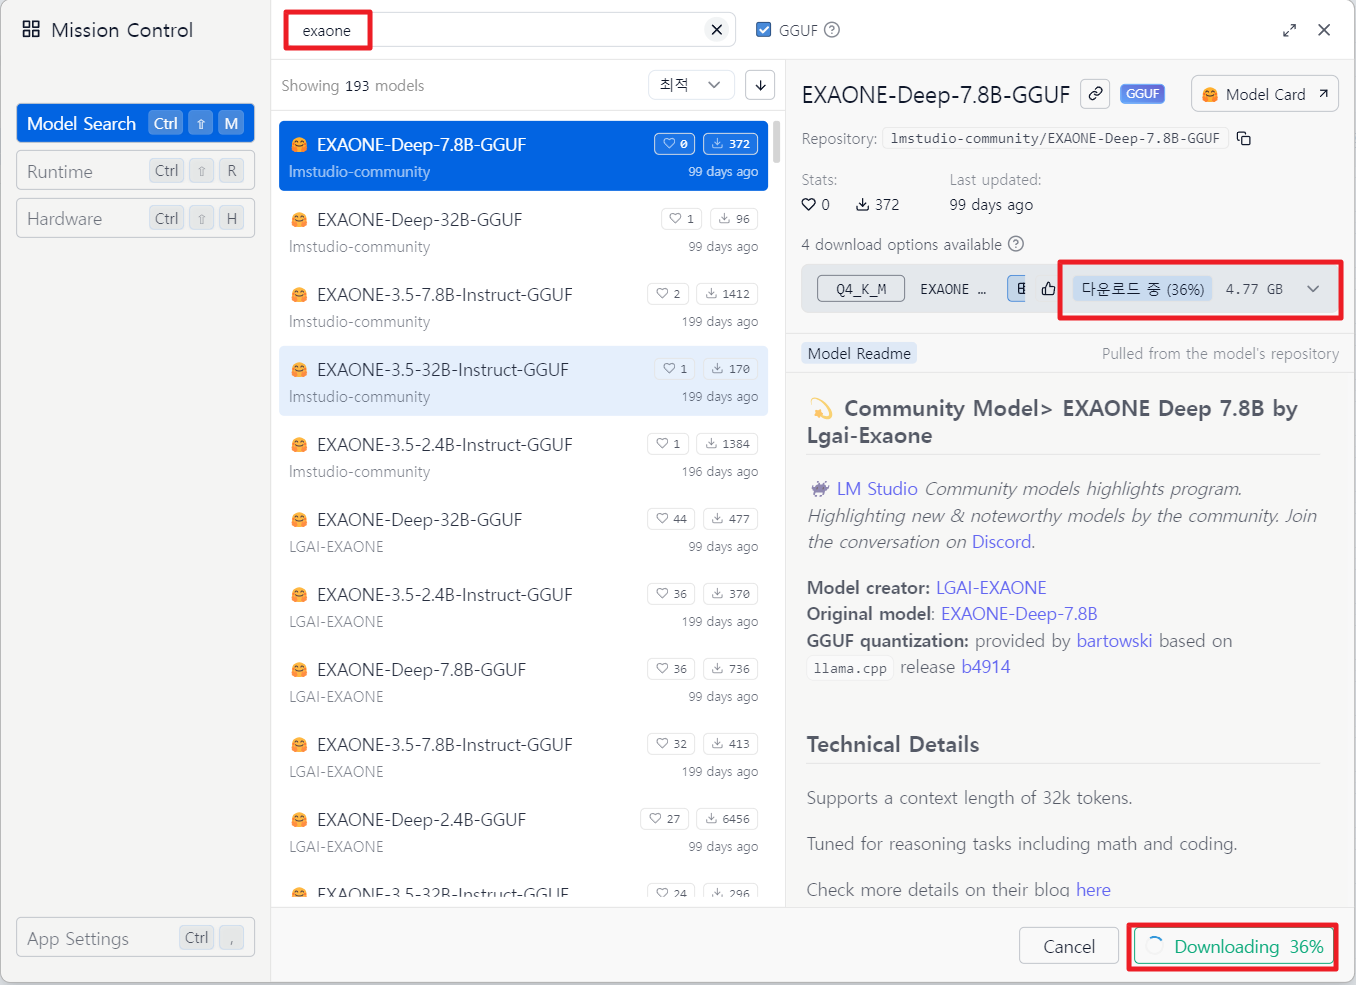
Task: Clear the search field with the X button
Action: pos(716,30)
